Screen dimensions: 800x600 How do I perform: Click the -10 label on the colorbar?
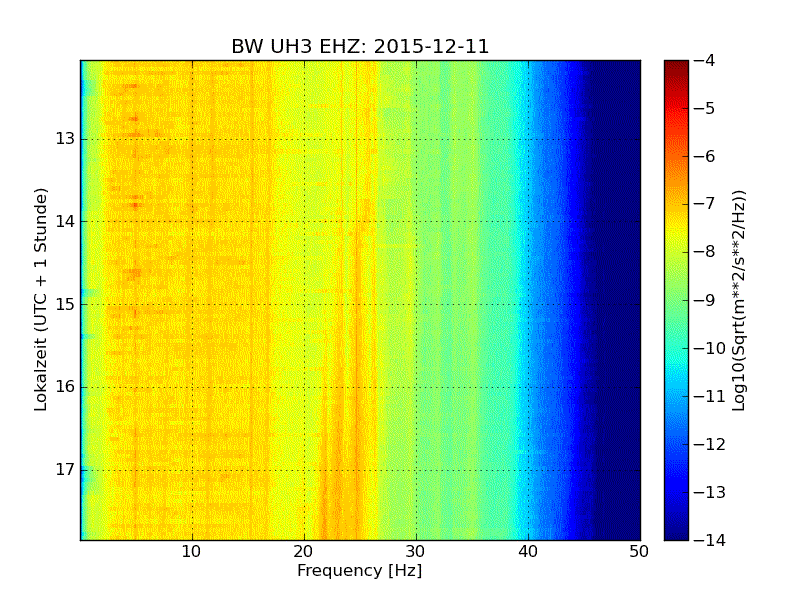coord(710,348)
